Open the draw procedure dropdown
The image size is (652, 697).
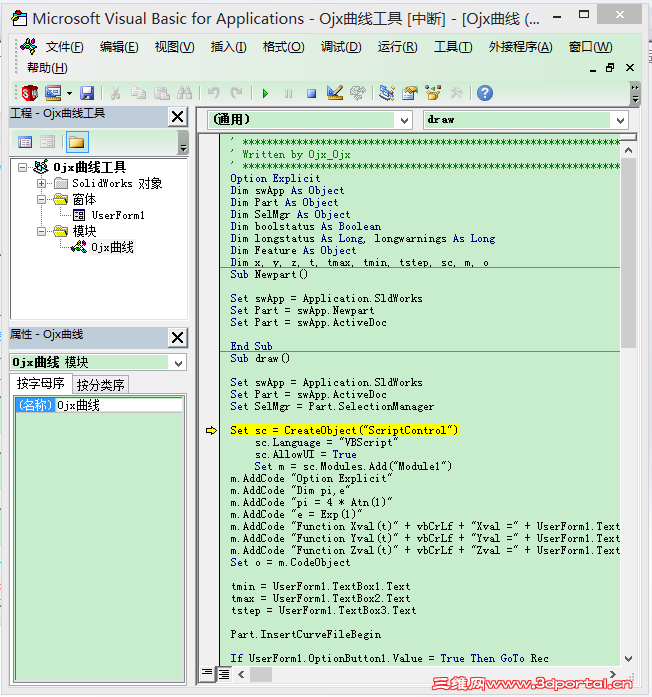[620, 120]
